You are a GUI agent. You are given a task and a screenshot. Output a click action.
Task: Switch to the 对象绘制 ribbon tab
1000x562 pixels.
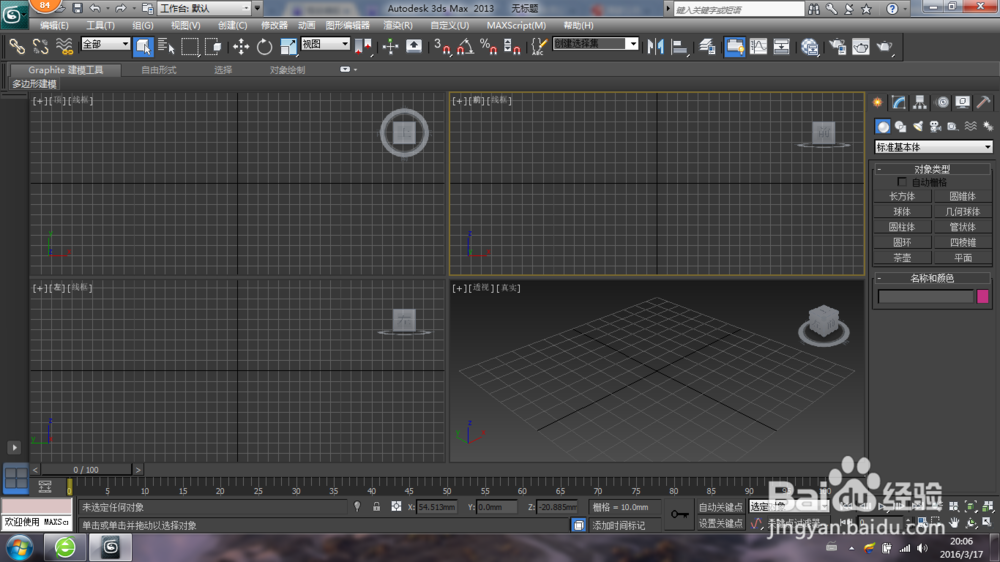click(x=287, y=70)
